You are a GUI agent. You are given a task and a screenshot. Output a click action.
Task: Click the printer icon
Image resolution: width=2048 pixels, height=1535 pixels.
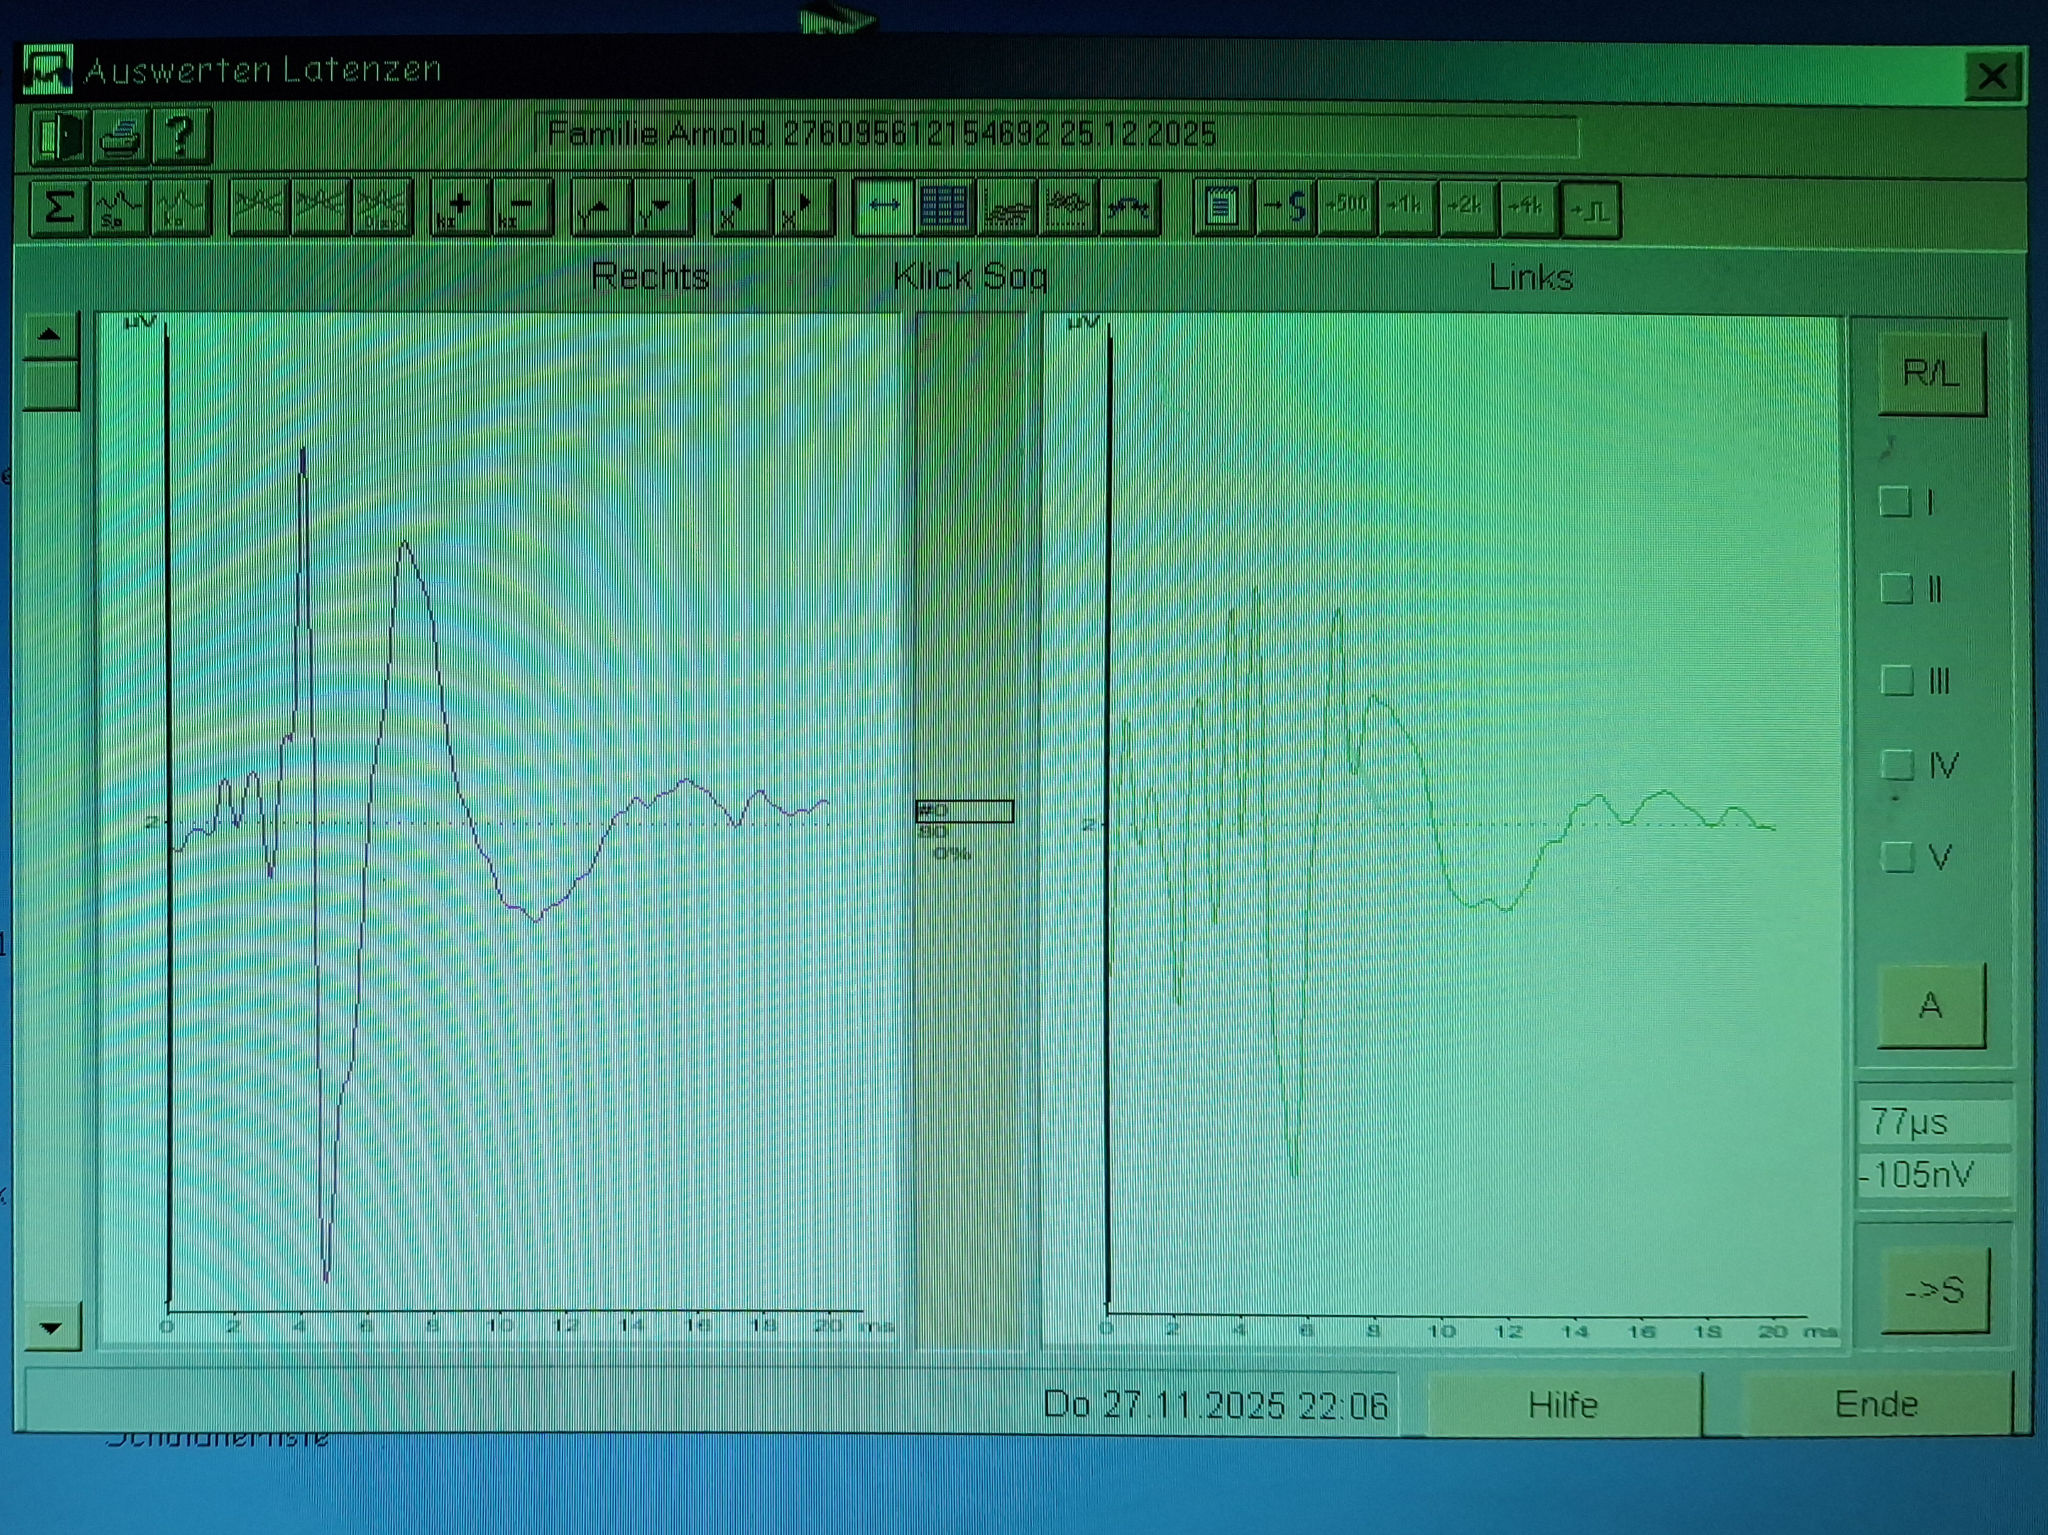tap(121, 136)
